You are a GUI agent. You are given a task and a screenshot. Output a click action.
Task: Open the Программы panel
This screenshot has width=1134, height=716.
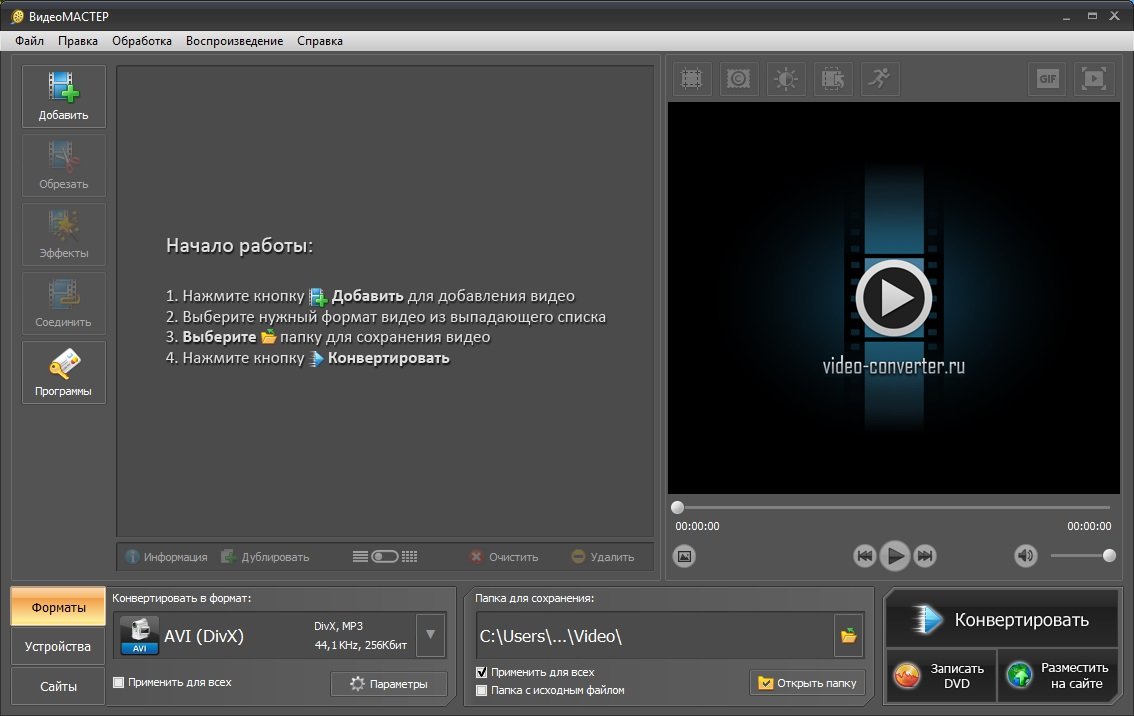click(x=64, y=372)
